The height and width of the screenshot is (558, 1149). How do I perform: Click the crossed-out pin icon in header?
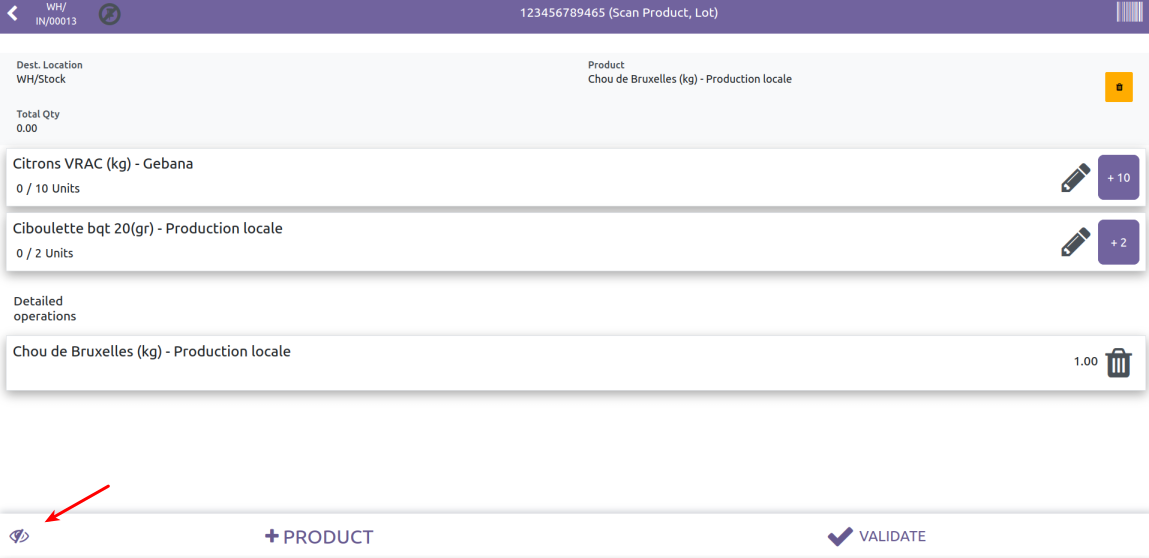coord(110,14)
